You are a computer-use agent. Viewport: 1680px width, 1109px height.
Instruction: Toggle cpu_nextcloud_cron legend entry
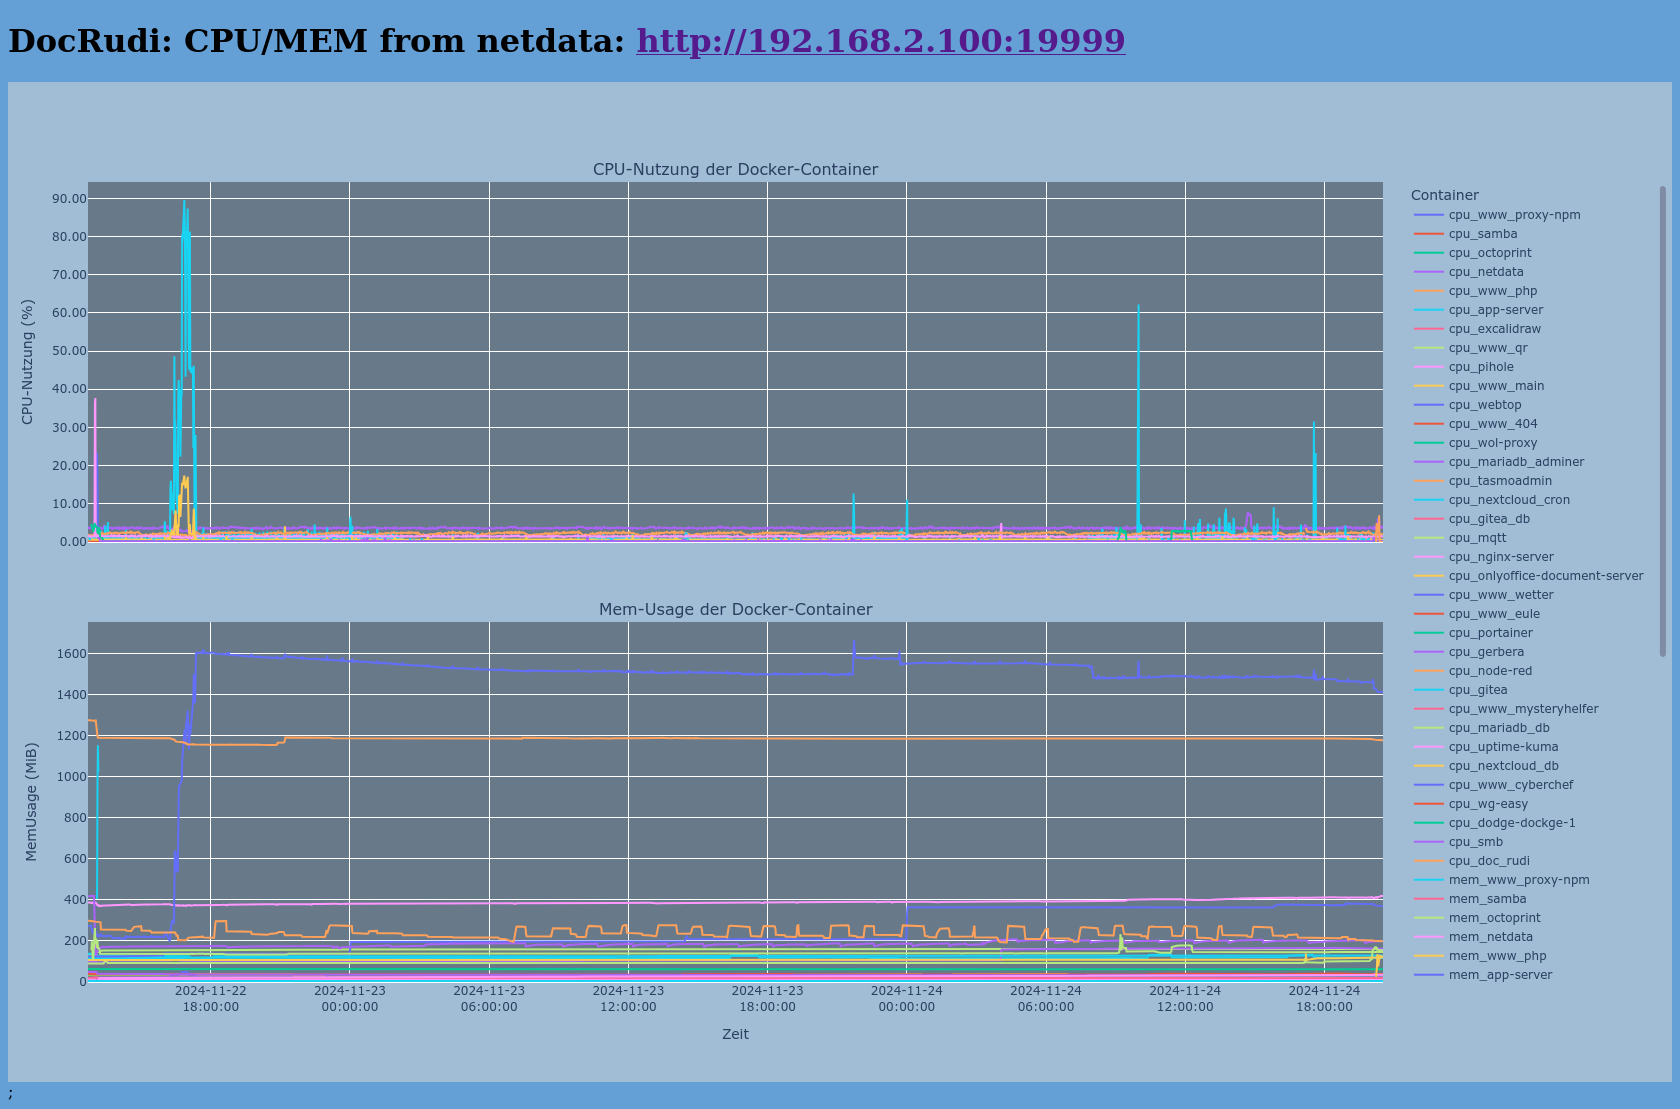[1508, 500]
